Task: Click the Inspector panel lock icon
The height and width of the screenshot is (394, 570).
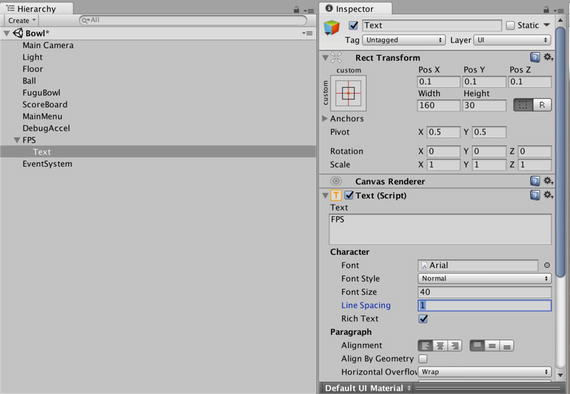Action: click(x=546, y=10)
